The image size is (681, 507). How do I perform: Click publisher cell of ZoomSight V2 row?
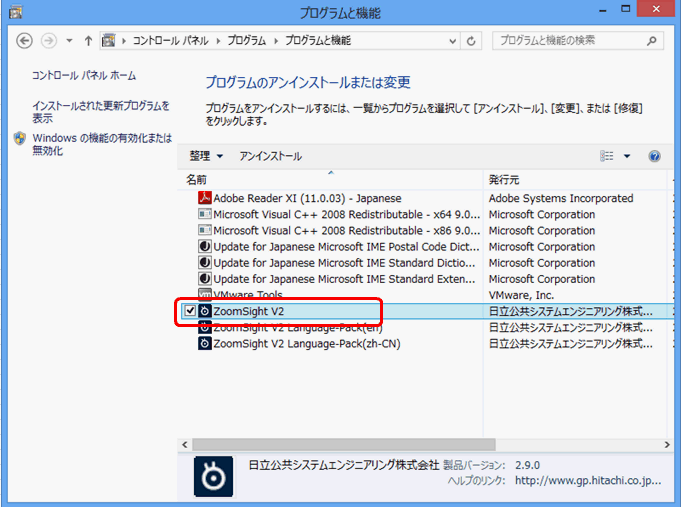coord(570,311)
